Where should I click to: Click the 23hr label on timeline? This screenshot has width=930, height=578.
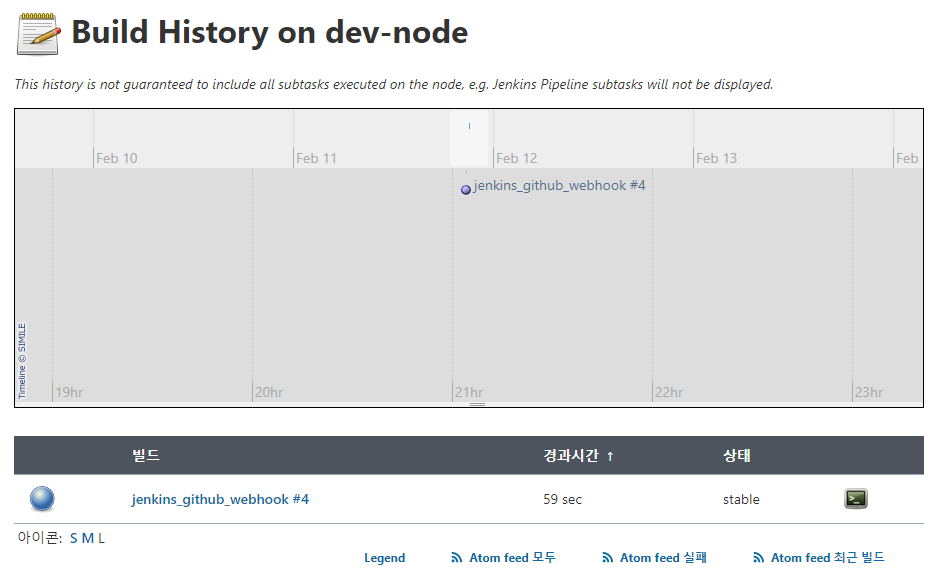tap(868, 392)
